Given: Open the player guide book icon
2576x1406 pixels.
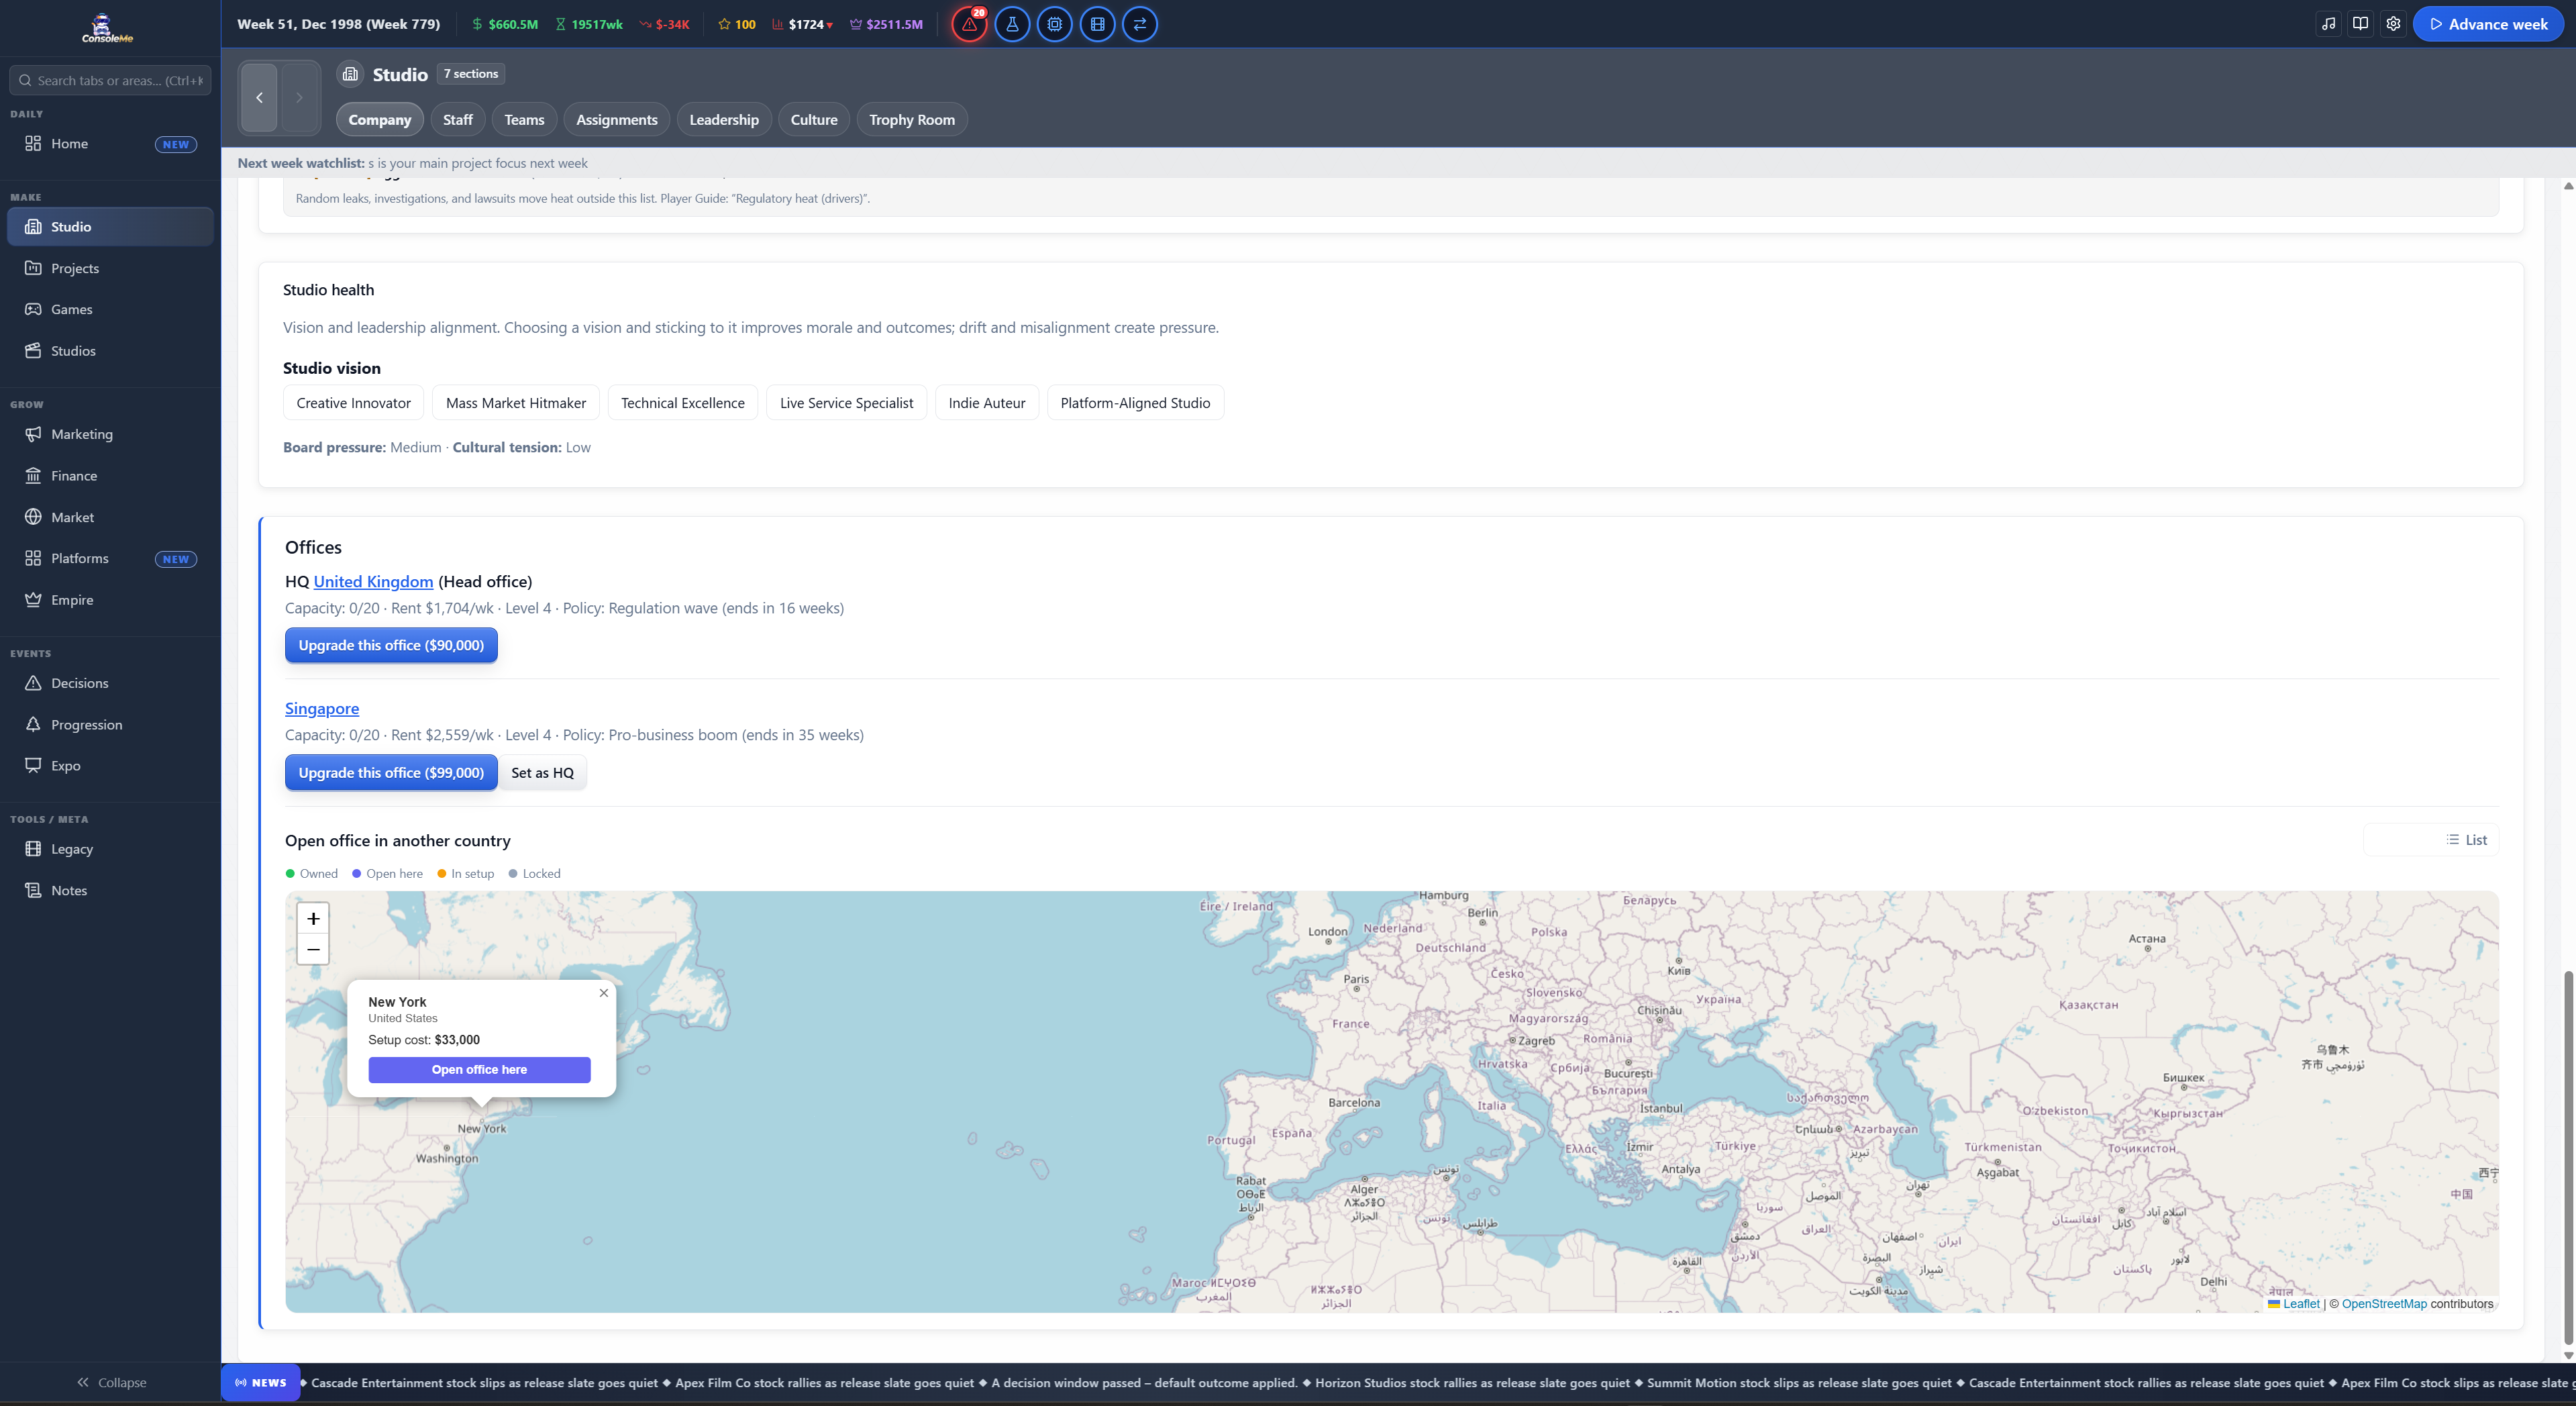Looking at the screenshot, I should [2361, 24].
